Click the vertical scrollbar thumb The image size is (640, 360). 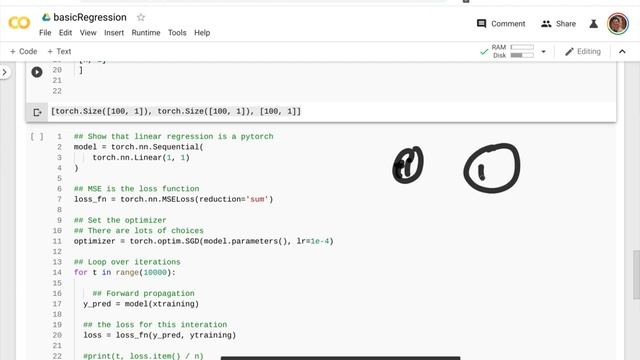point(636,275)
